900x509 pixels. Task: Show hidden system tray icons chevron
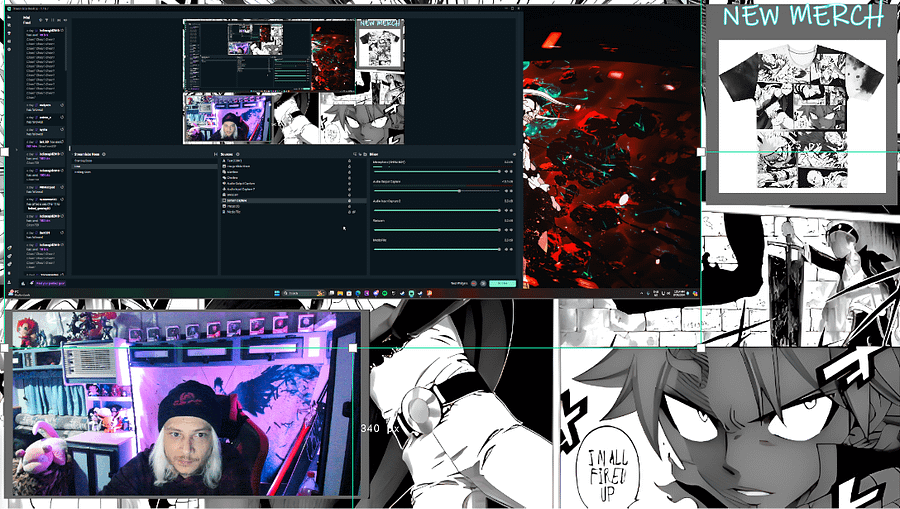click(x=642, y=293)
